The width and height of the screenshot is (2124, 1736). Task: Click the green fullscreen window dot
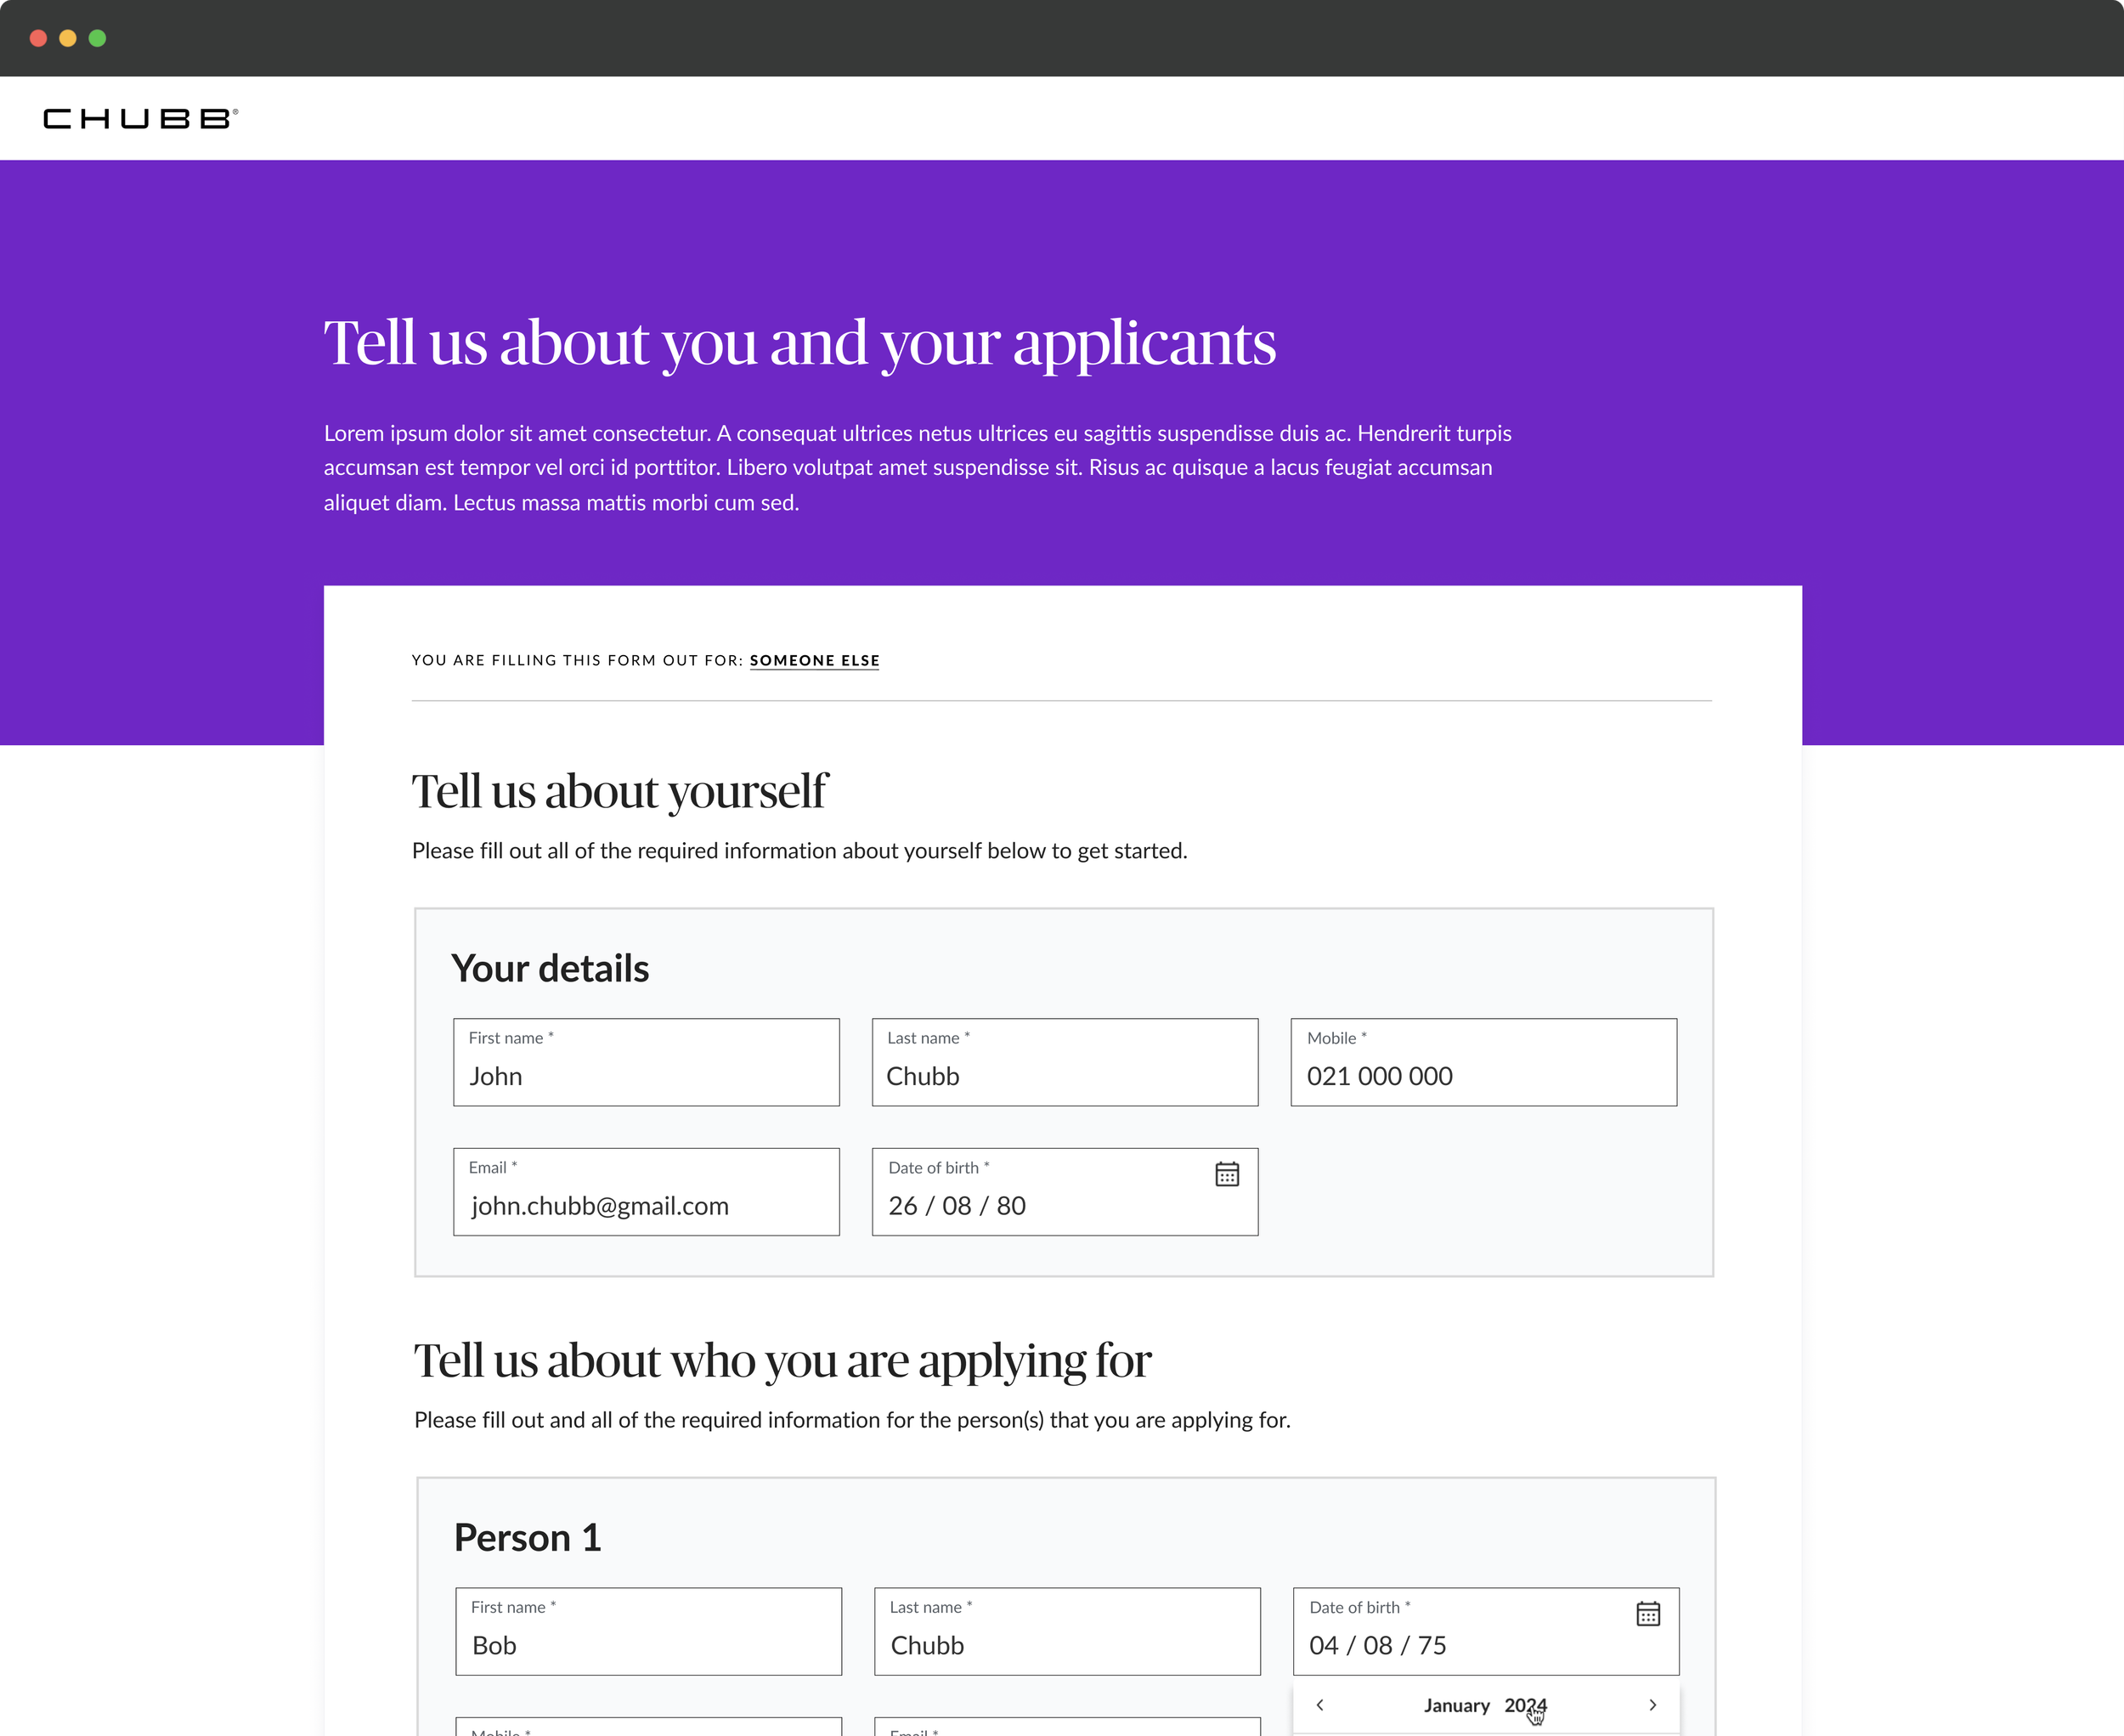[x=97, y=38]
